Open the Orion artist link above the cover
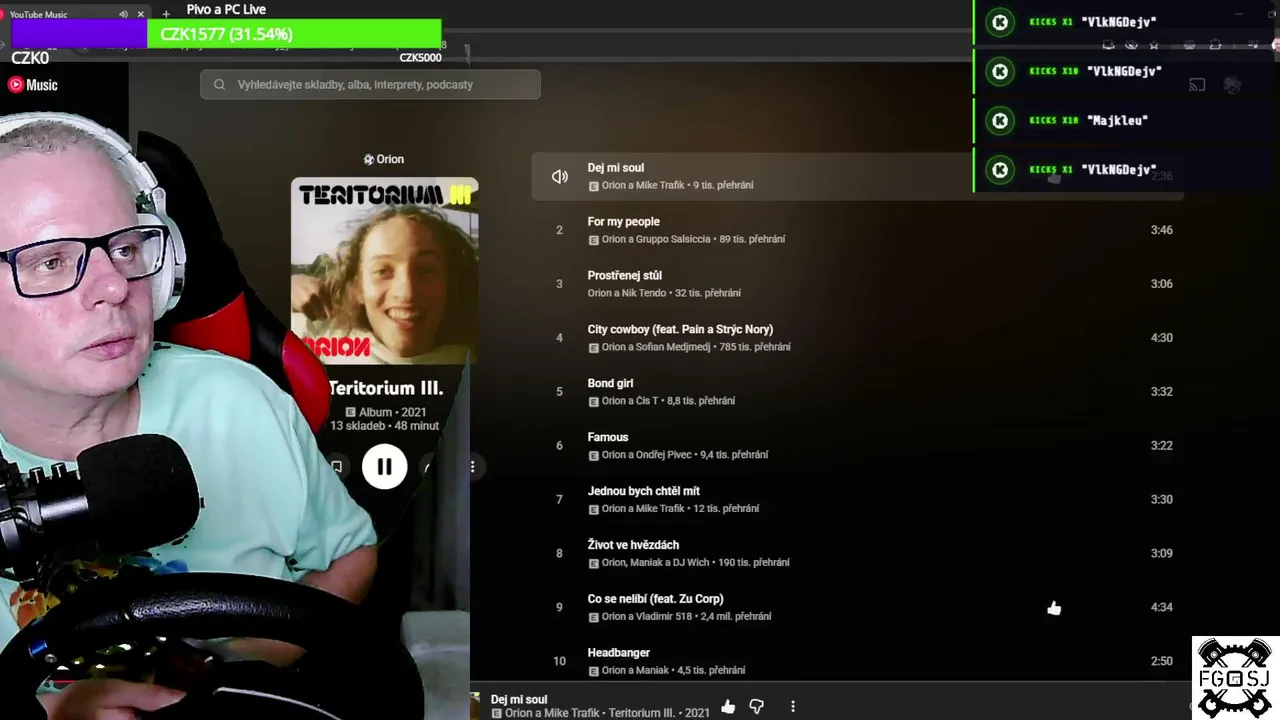This screenshot has width=1280, height=720. click(384, 159)
